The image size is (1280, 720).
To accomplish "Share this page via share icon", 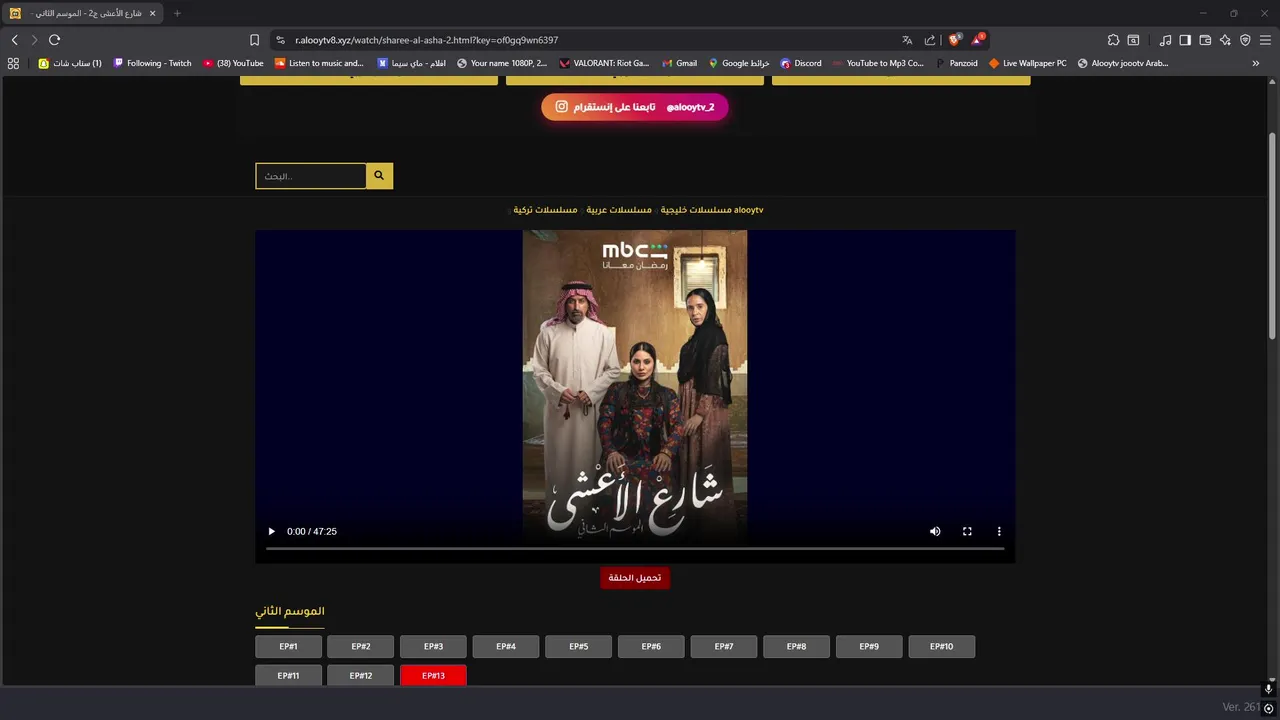I will pyautogui.click(x=930, y=40).
